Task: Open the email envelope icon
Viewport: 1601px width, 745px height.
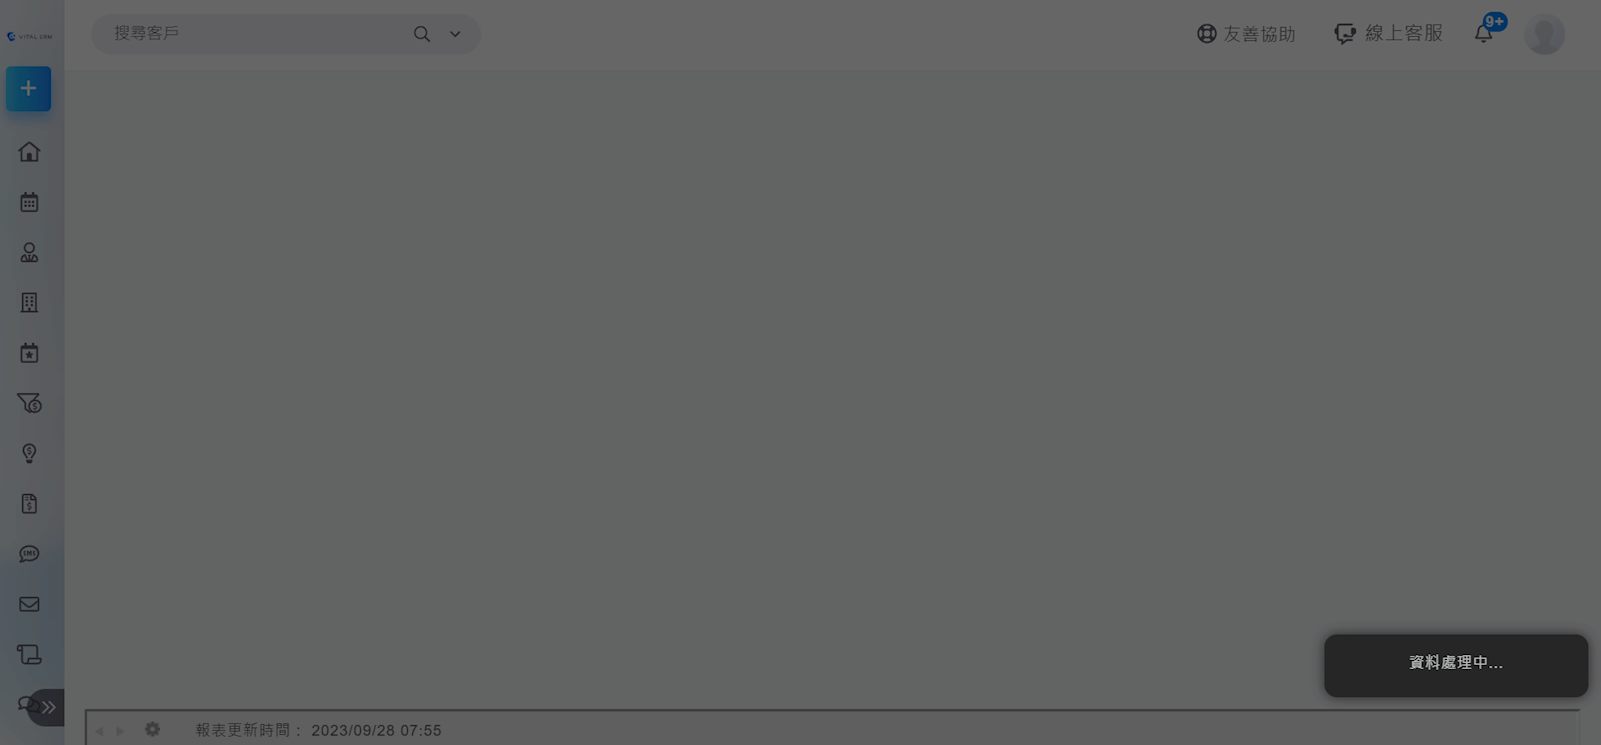Action: coord(29,604)
